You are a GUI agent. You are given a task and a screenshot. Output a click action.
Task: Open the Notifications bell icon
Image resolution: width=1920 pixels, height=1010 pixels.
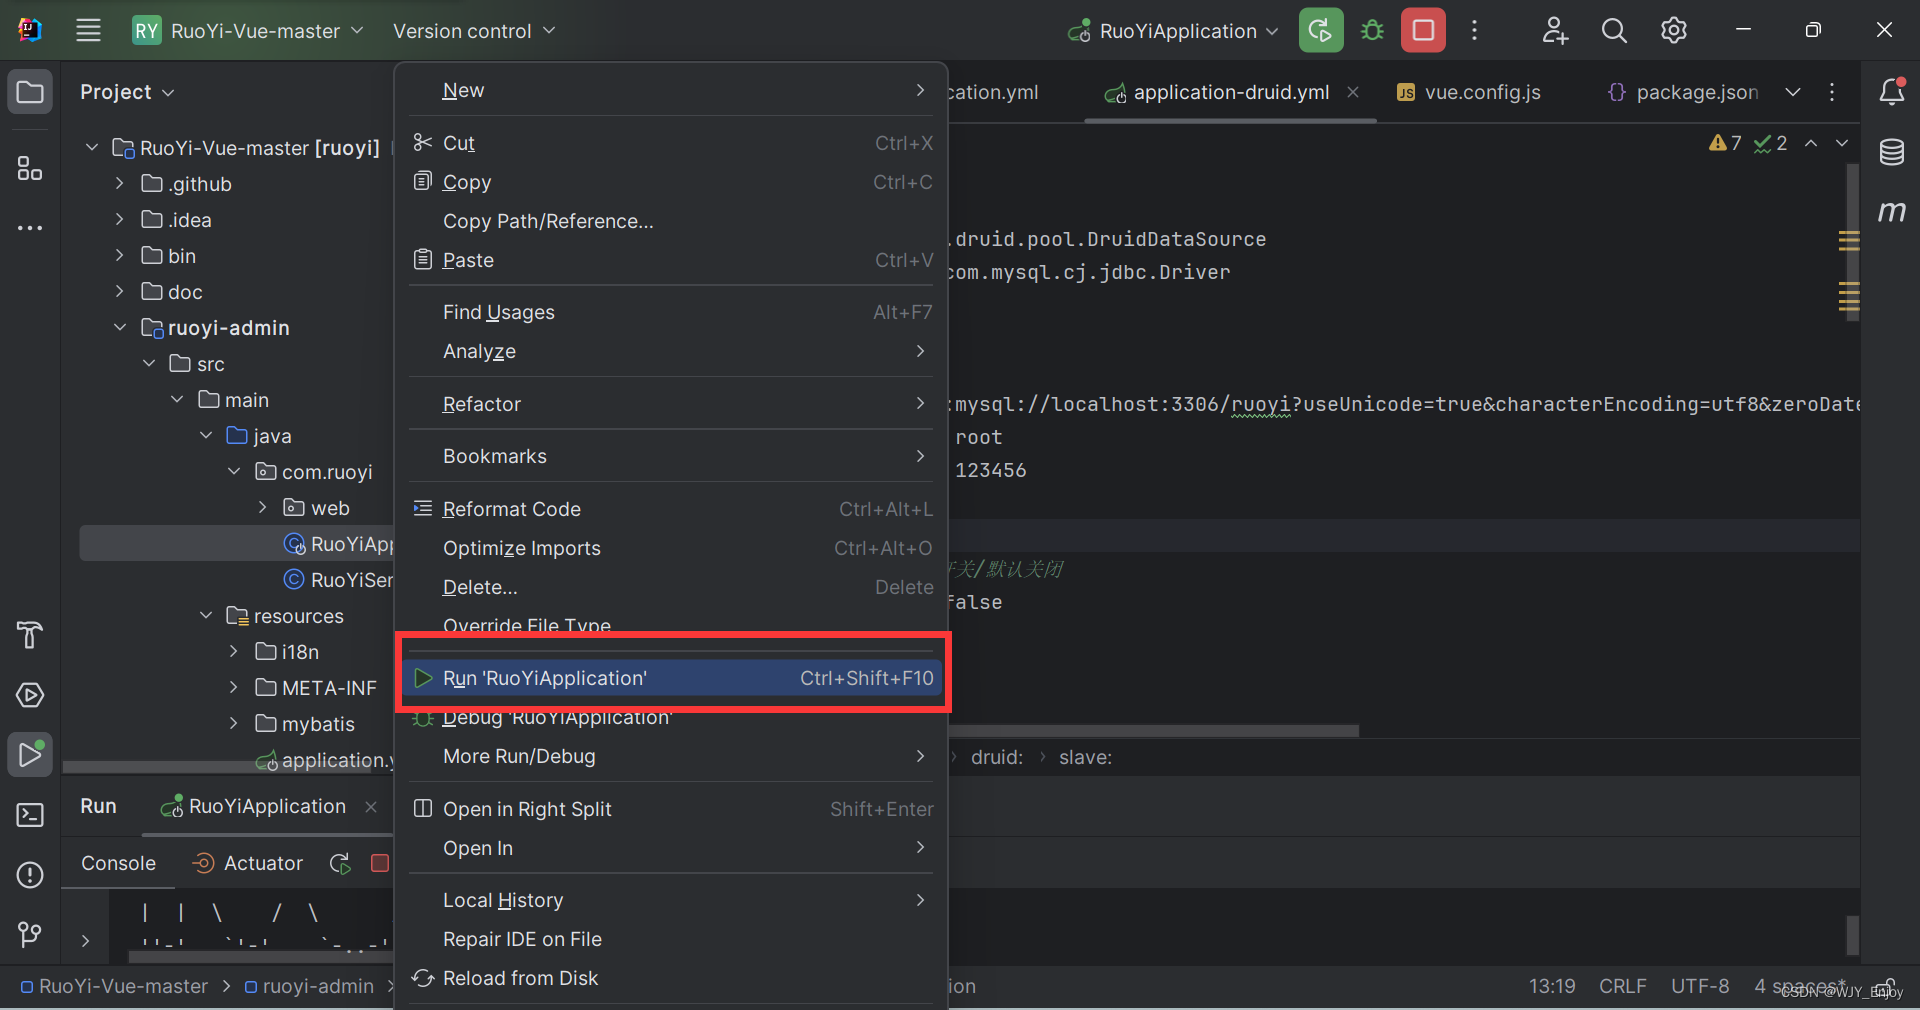1892,91
